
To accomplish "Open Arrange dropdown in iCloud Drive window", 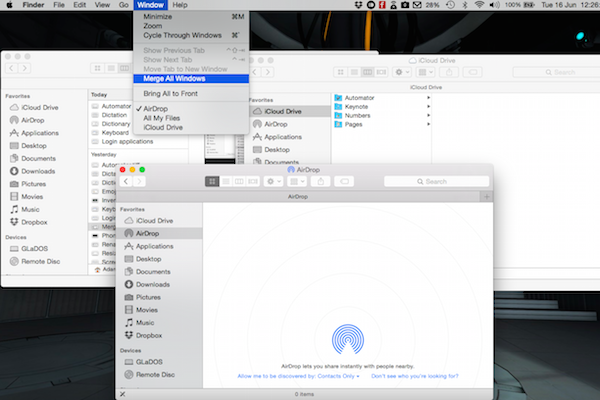I will coord(426,72).
